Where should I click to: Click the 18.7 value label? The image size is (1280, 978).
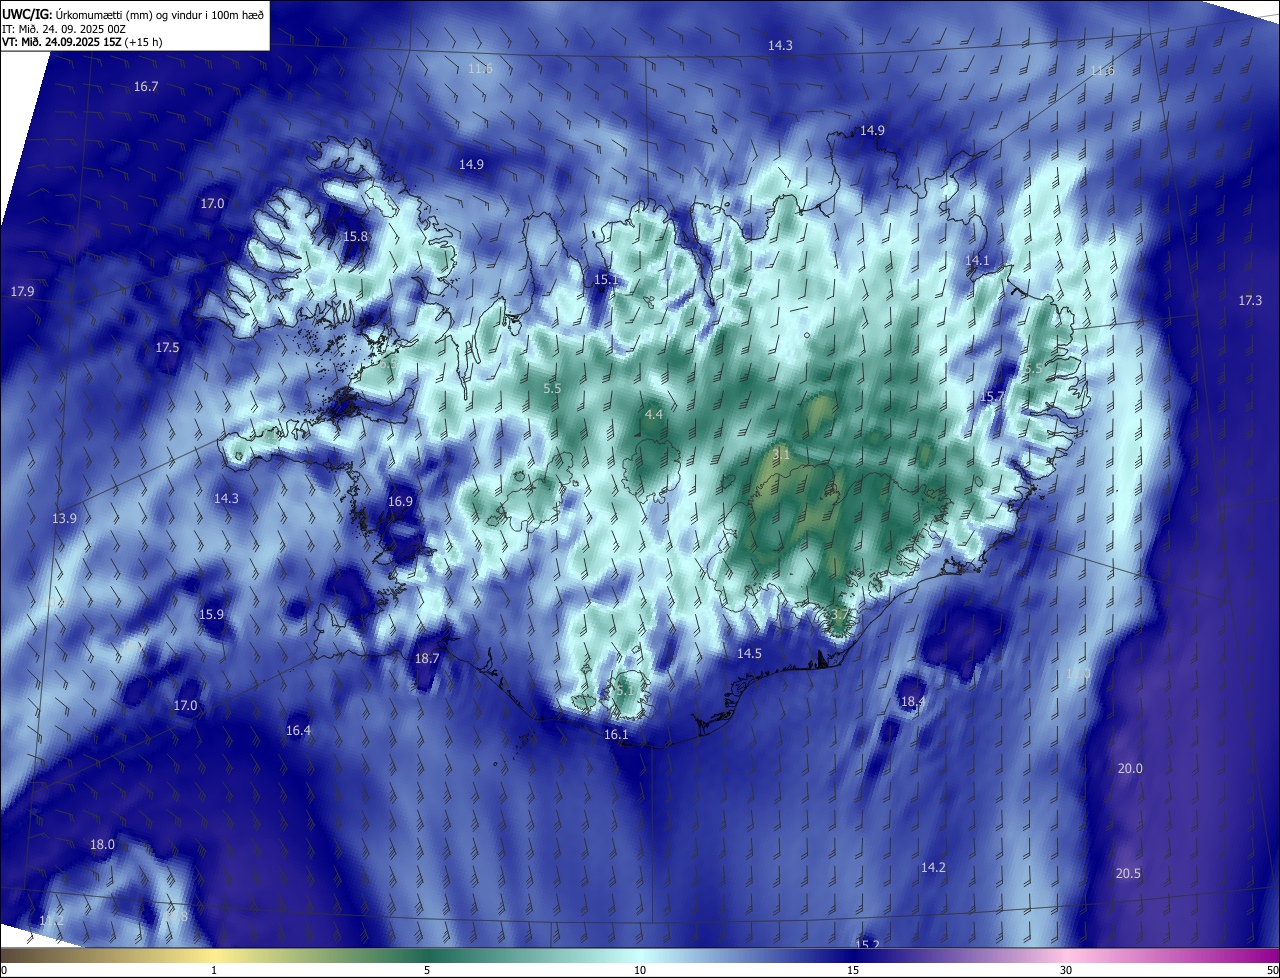pyautogui.click(x=426, y=659)
